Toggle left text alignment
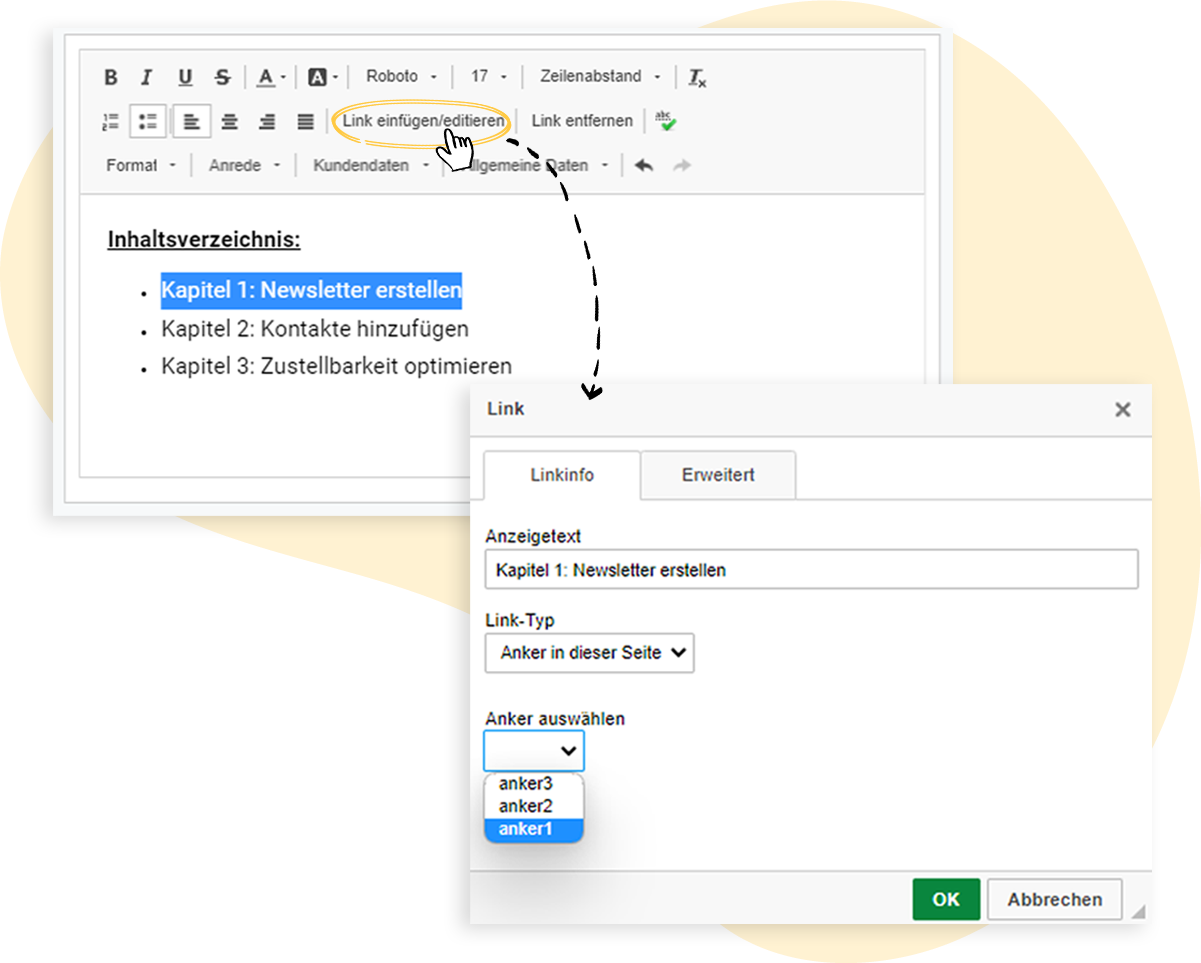This screenshot has width=1201, height=963. click(192, 122)
